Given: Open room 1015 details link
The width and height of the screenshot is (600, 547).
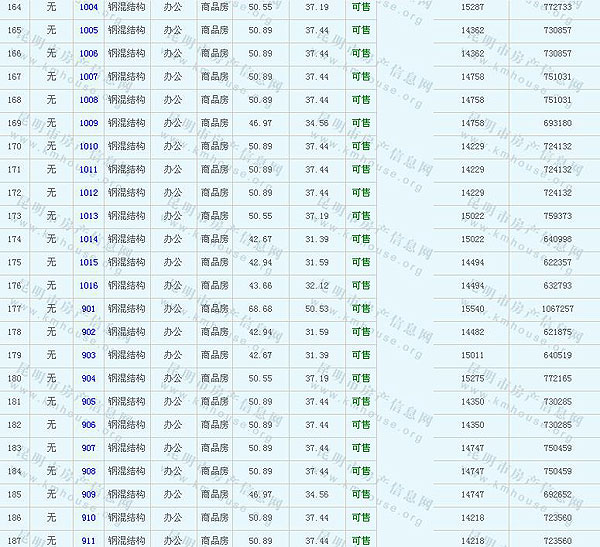Looking at the screenshot, I should [89, 262].
